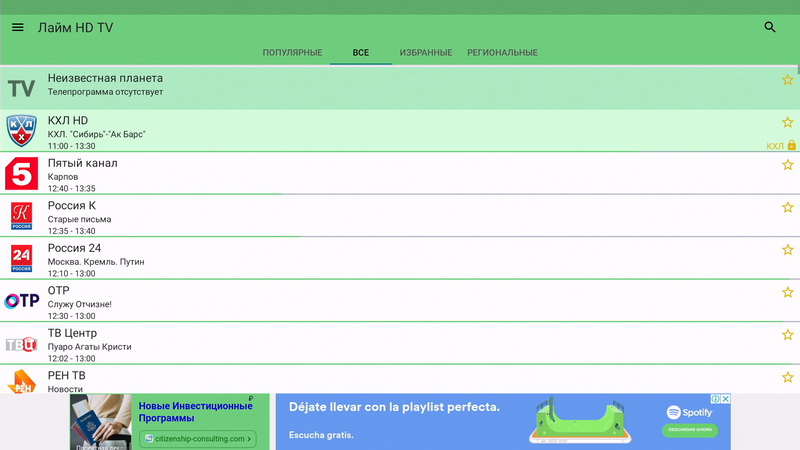The width and height of the screenshot is (800, 450).
Task: Go to the РЕГИОНАЛЬНЫЕ tab
Action: [502, 53]
